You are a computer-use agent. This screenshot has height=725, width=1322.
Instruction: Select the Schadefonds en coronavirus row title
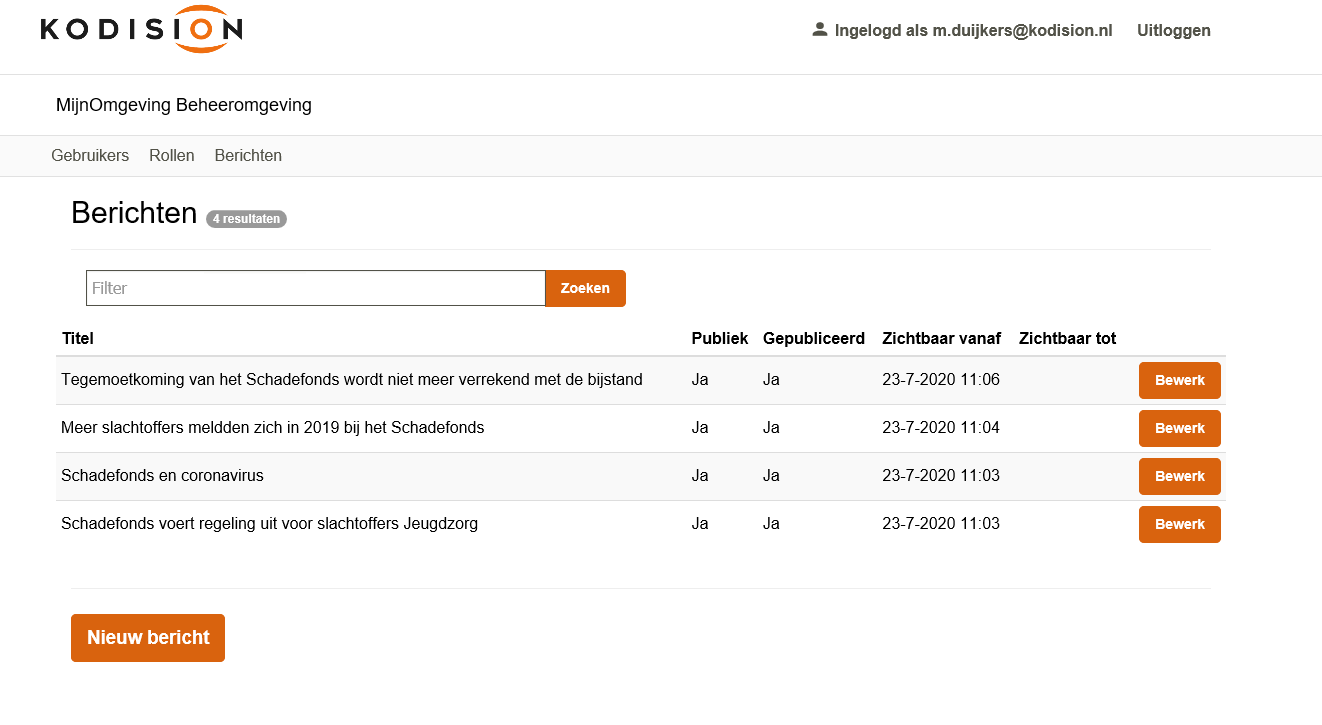click(162, 476)
